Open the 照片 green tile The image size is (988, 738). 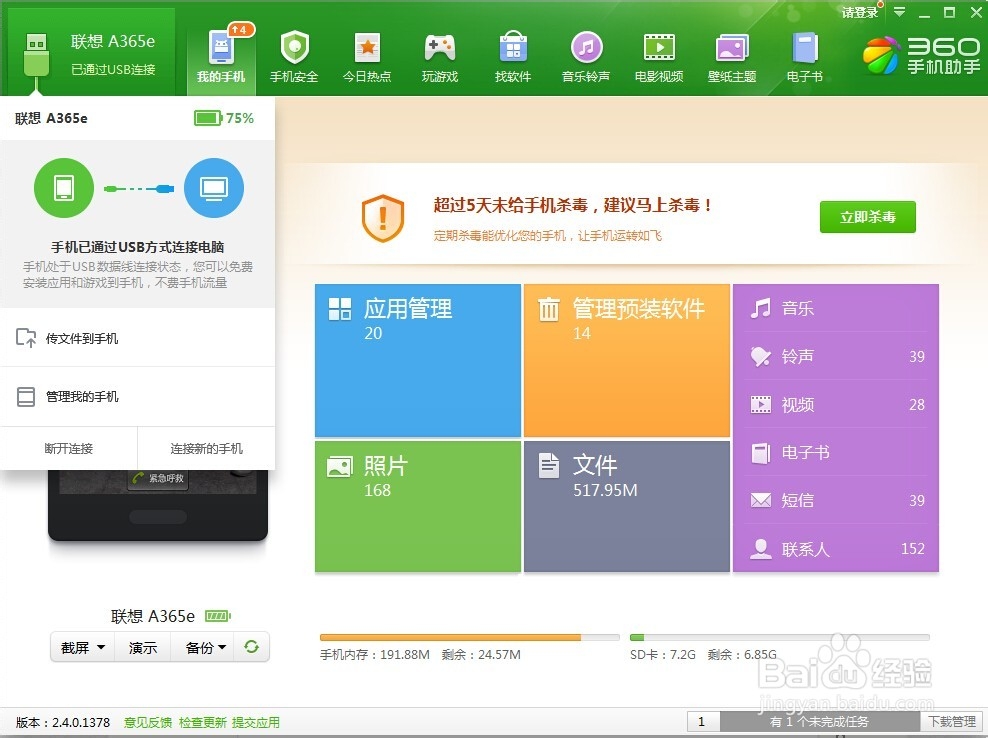pos(418,506)
